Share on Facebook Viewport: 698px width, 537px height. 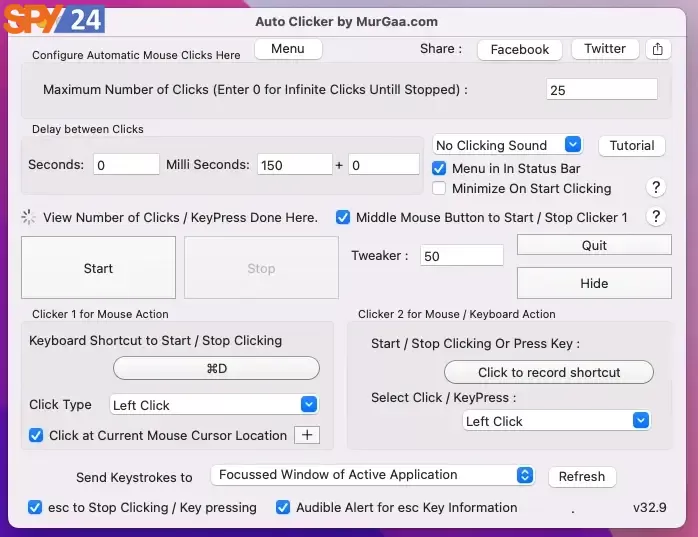tap(519, 49)
